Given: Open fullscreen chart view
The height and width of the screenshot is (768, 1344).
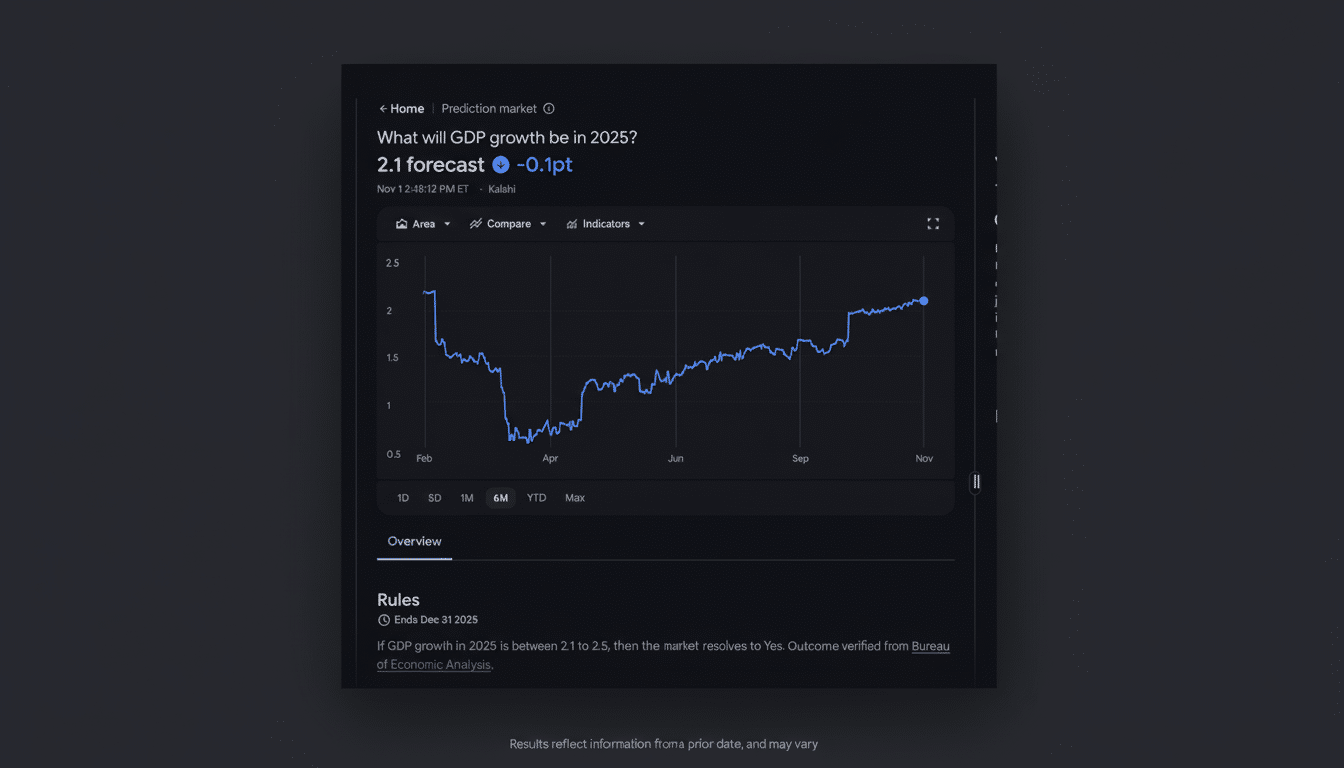Looking at the screenshot, I should point(933,223).
